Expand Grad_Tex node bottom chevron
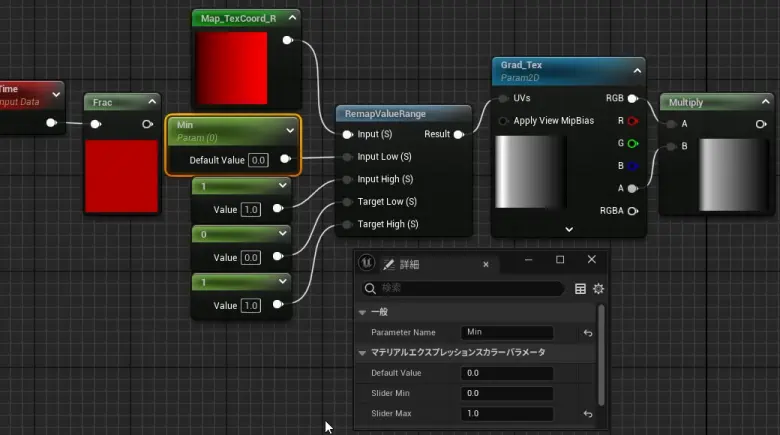This screenshot has width=780, height=435. pos(568,229)
